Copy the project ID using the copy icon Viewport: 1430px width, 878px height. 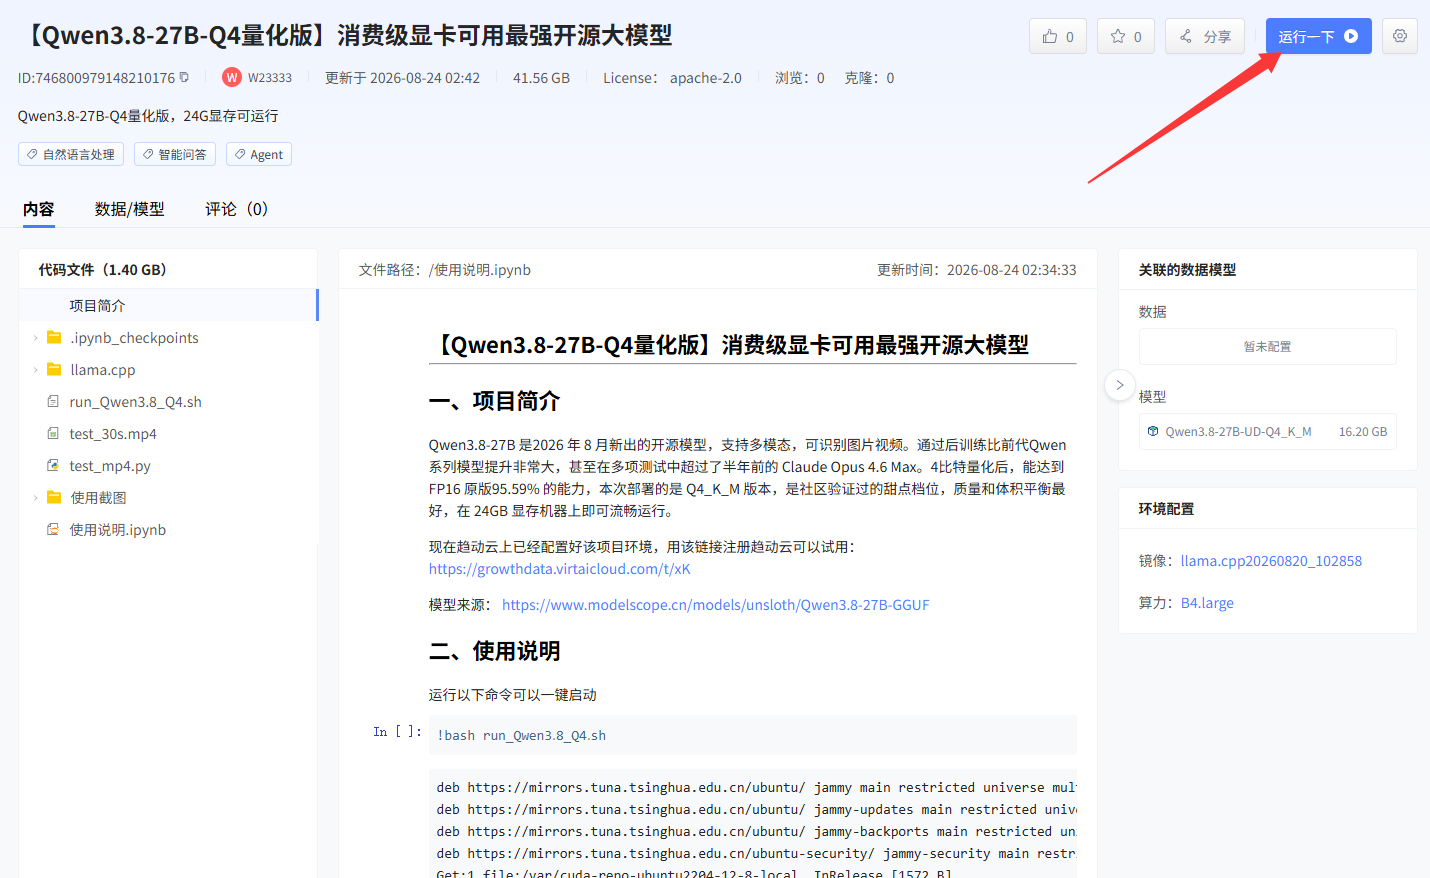[184, 77]
